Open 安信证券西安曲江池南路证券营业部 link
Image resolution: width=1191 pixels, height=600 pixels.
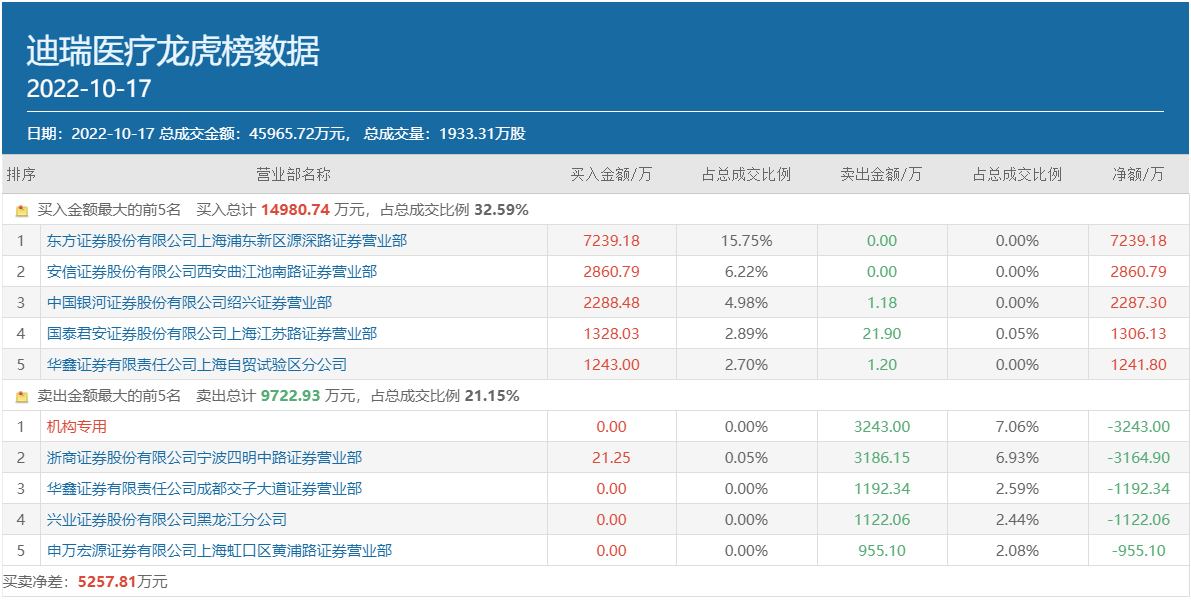tap(212, 272)
